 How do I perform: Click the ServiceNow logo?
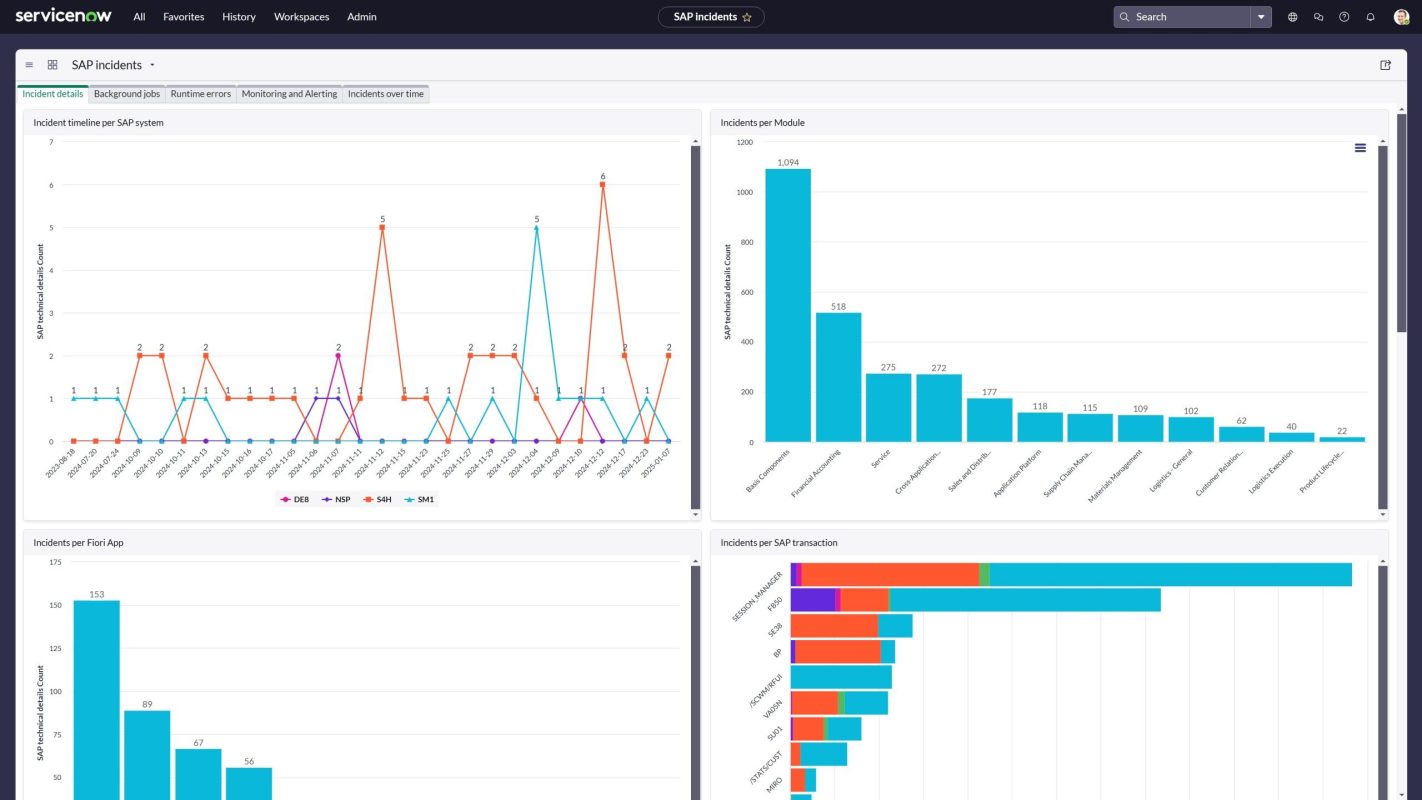click(x=63, y=16)
